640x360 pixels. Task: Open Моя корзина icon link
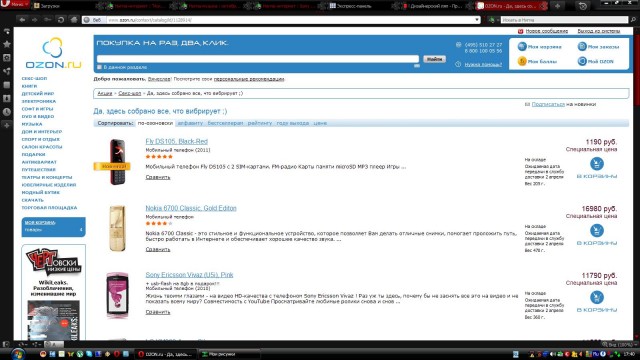pos(539,47)
